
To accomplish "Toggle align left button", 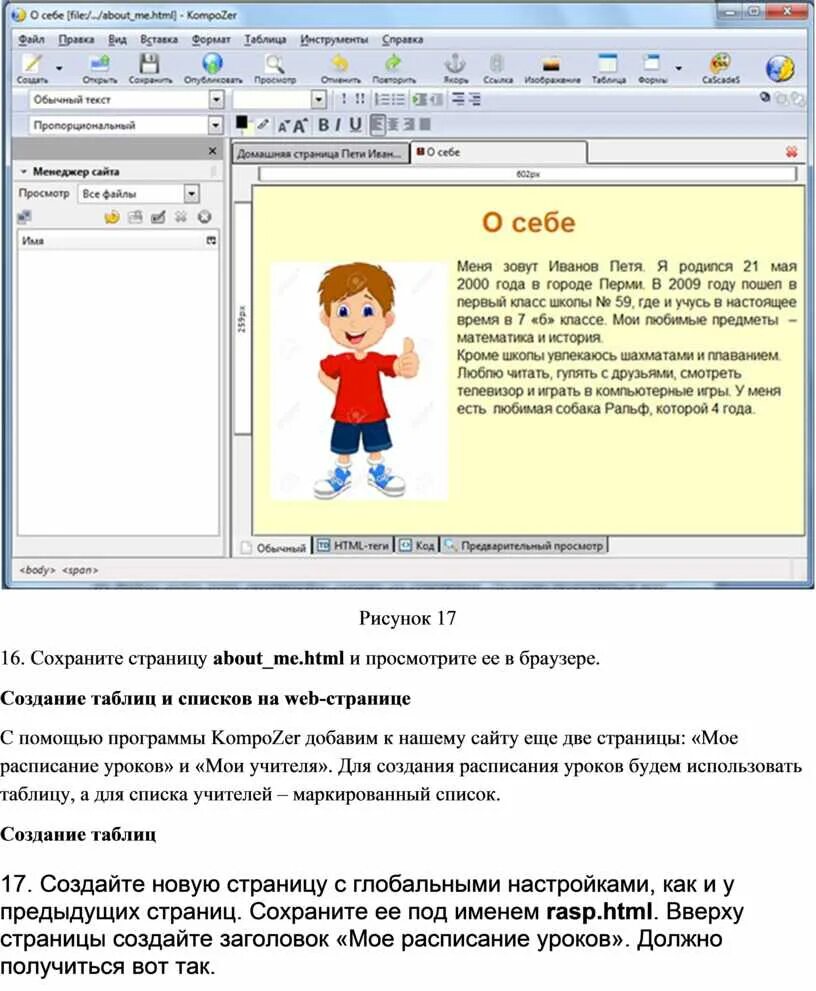I will 377,125.
